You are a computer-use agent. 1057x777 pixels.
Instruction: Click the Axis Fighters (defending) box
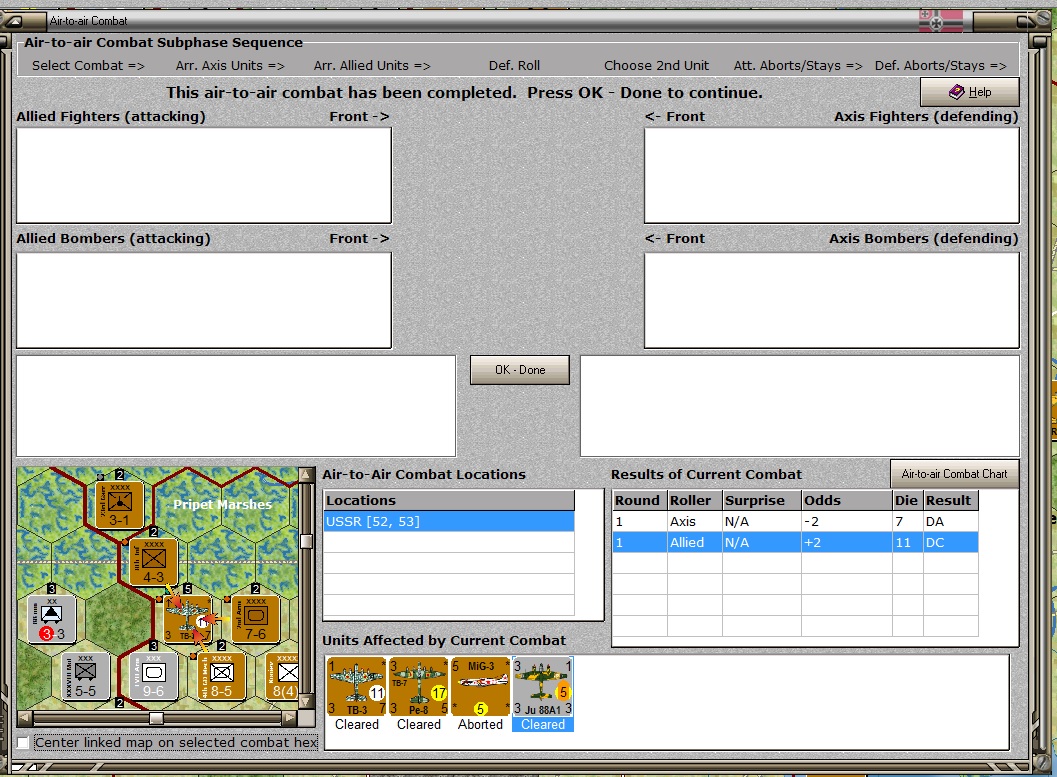(x=832, y=175)
